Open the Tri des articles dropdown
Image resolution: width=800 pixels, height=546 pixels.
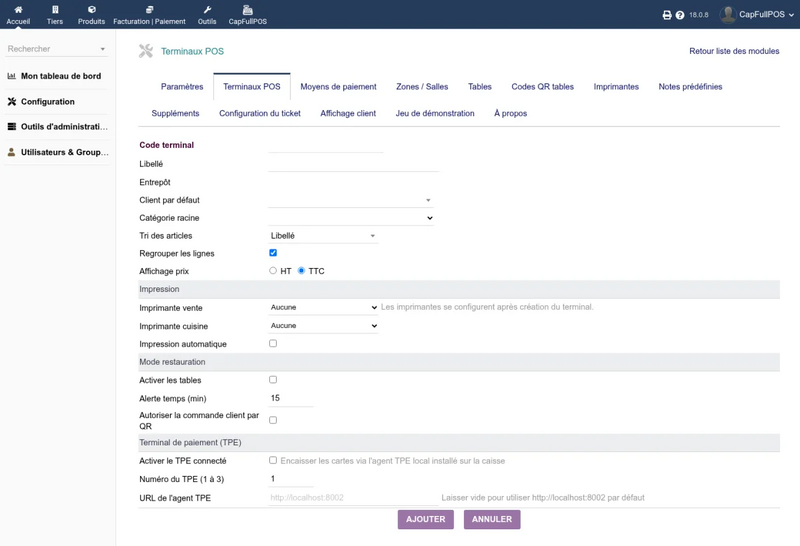pos(323,236)
